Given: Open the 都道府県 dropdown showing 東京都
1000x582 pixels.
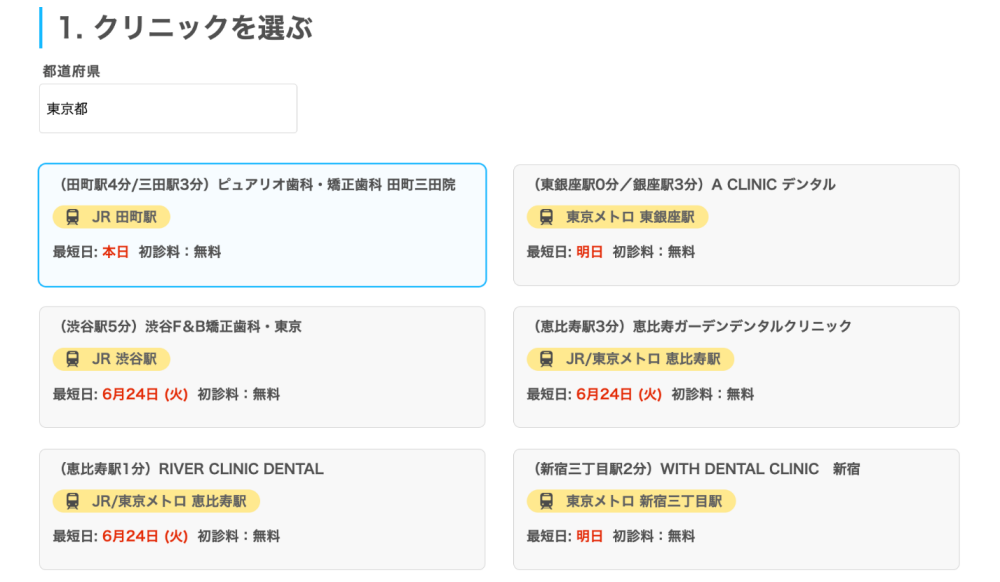Looking at the screenshot, I should pos(168,108).
